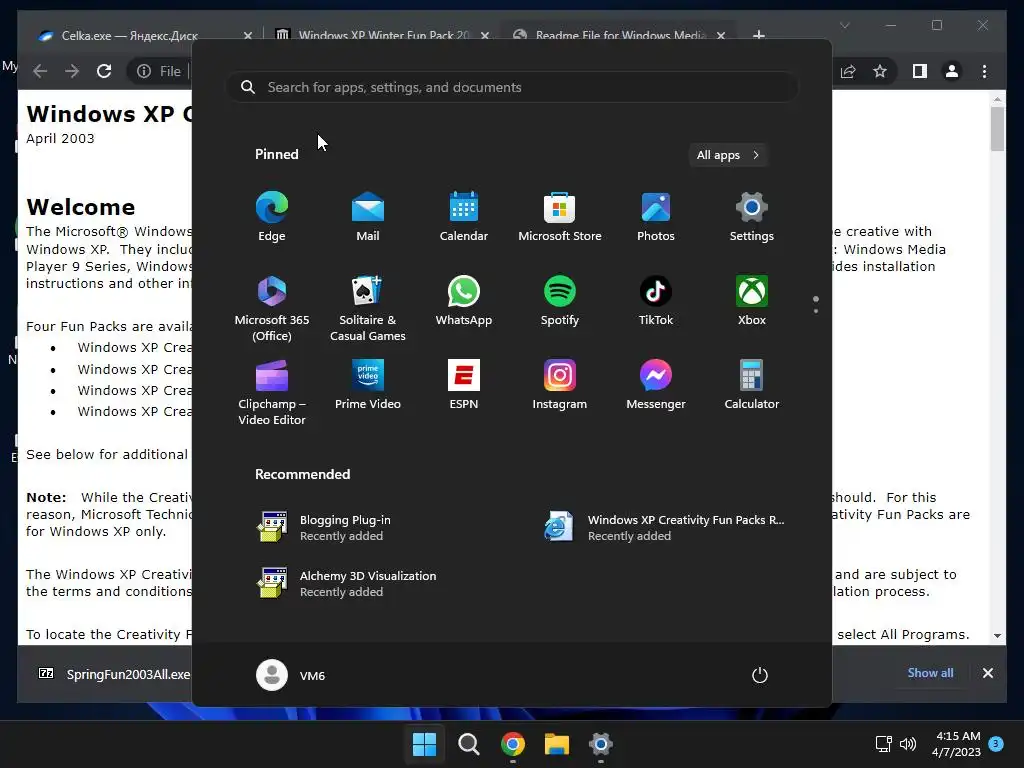The image size is (1024, 768).
Task: Select the Readme File for Windows Media tab
Action: [618, 35]
